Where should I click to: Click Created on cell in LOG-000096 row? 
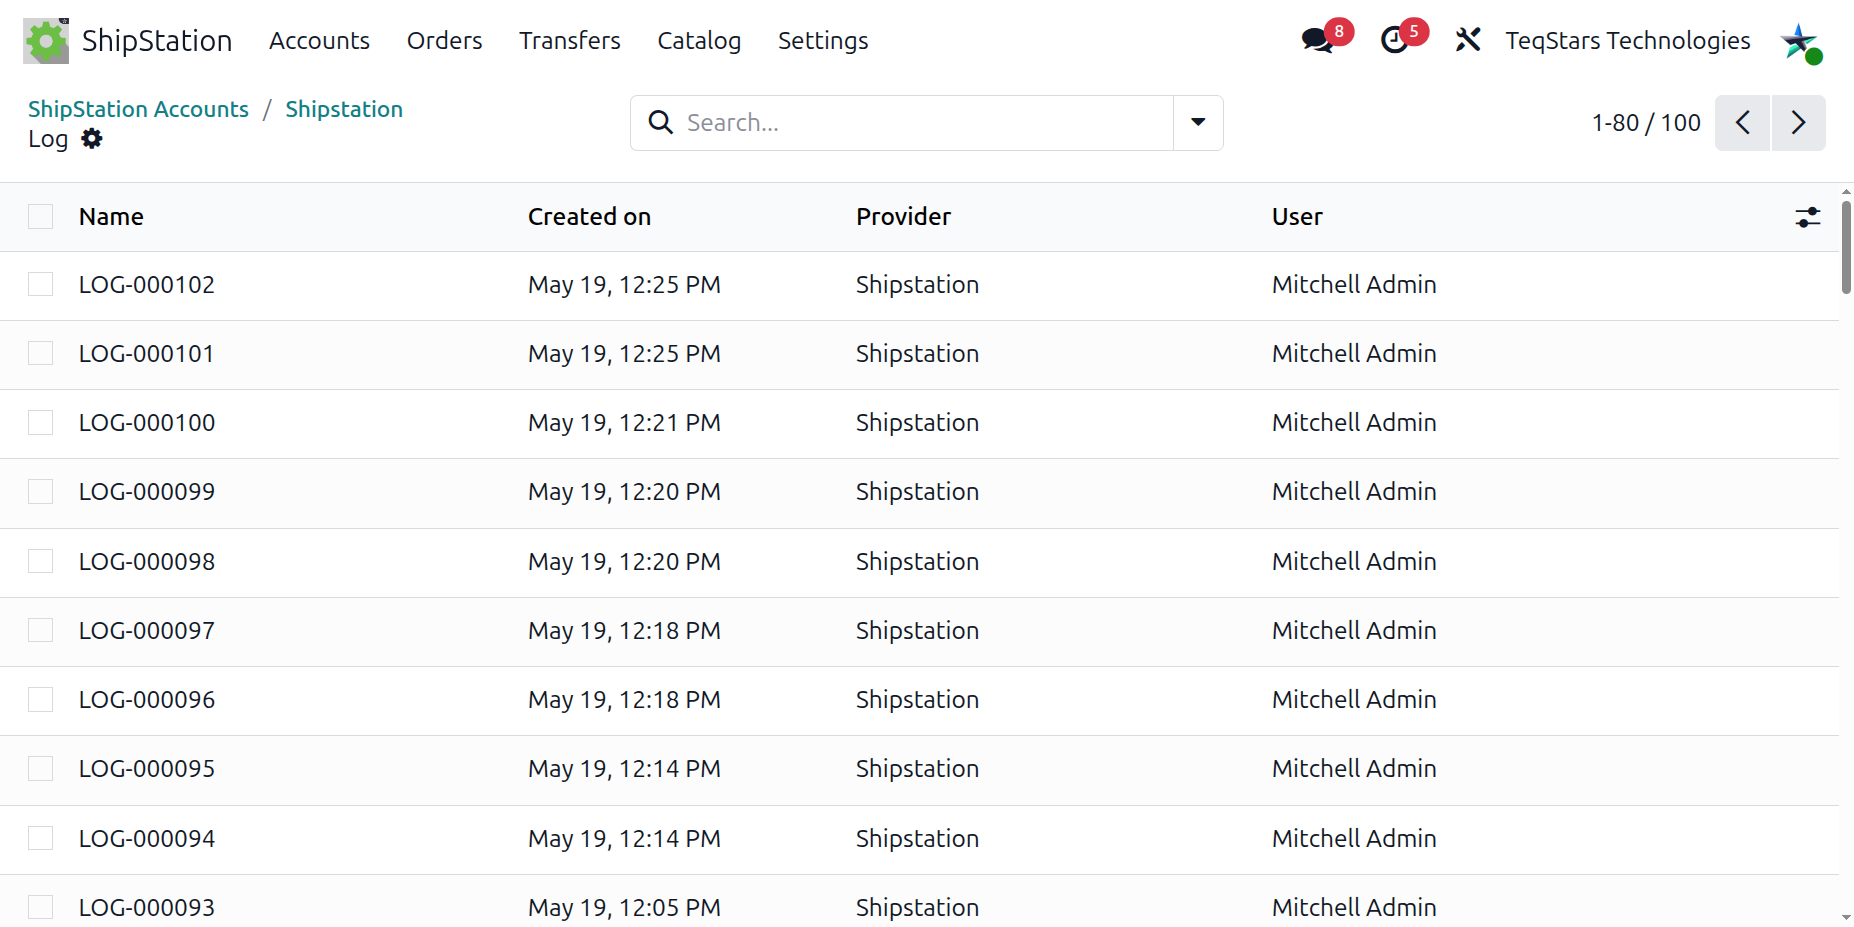click(x=624, y=700)
